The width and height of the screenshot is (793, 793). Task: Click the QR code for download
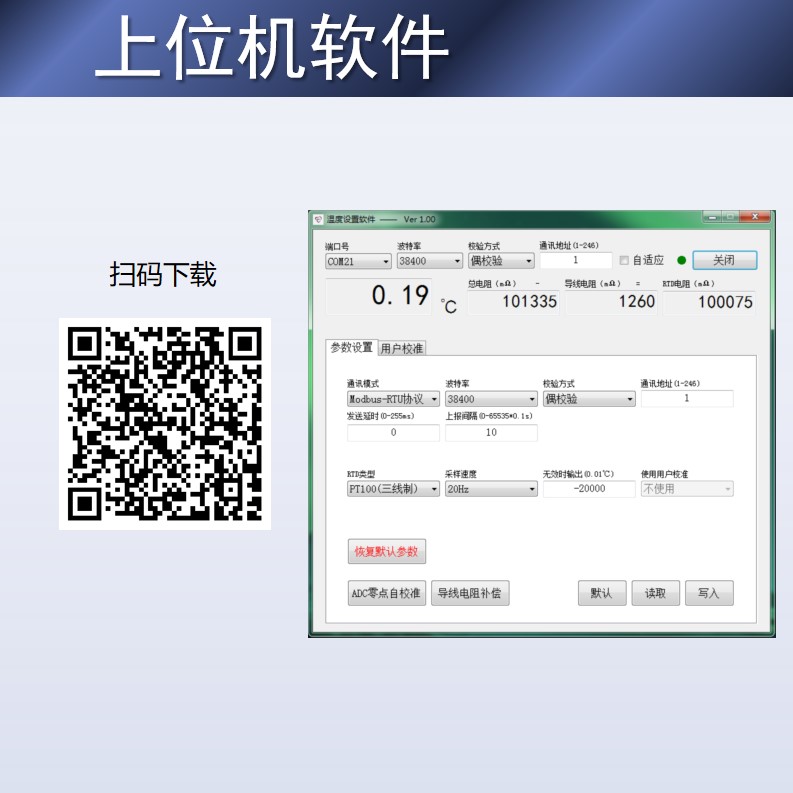click(x=165, y=424)
